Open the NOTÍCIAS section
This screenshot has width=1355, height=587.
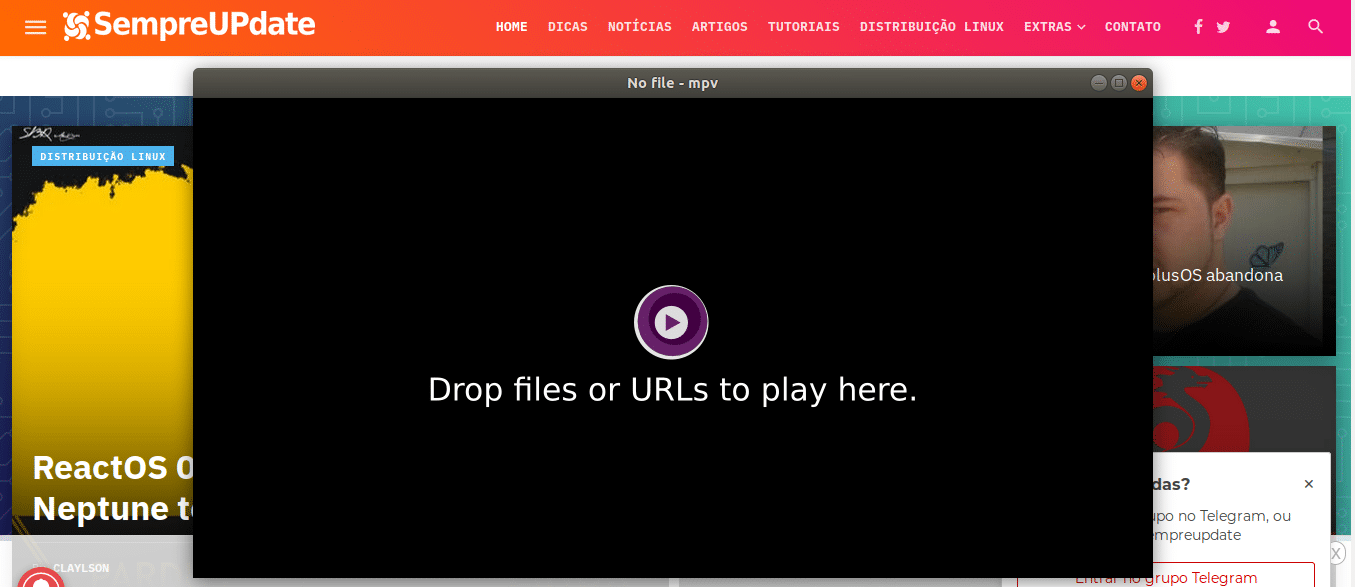click(x=640, y=27)
